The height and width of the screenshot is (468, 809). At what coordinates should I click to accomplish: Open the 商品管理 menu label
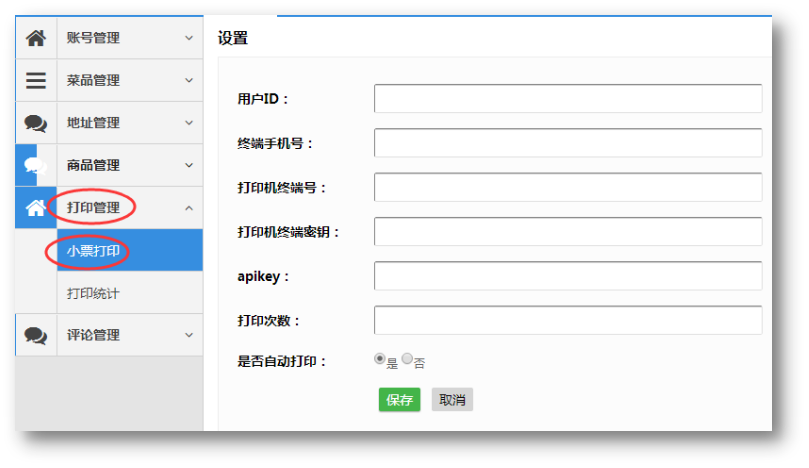pos(93,165)
